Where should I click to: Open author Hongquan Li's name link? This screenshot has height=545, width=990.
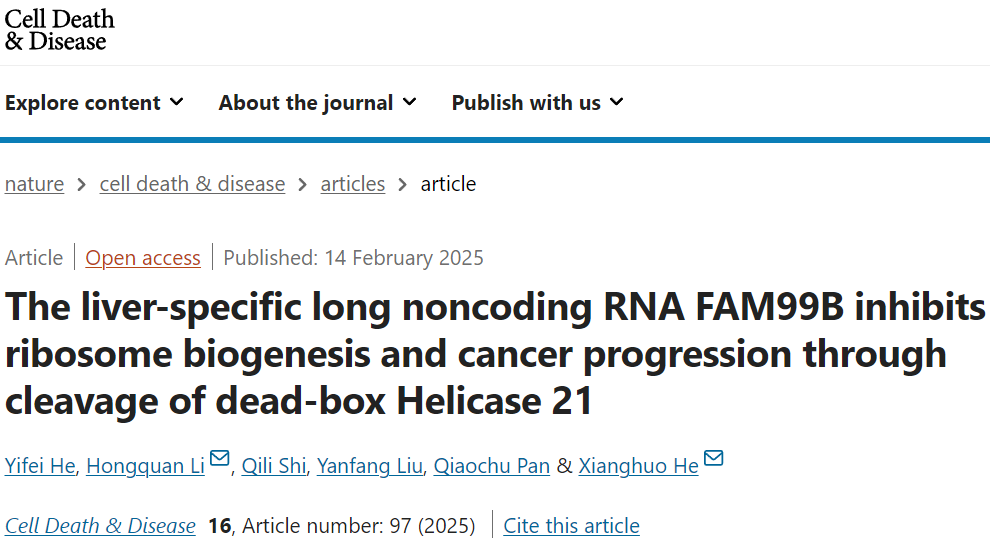145,465
